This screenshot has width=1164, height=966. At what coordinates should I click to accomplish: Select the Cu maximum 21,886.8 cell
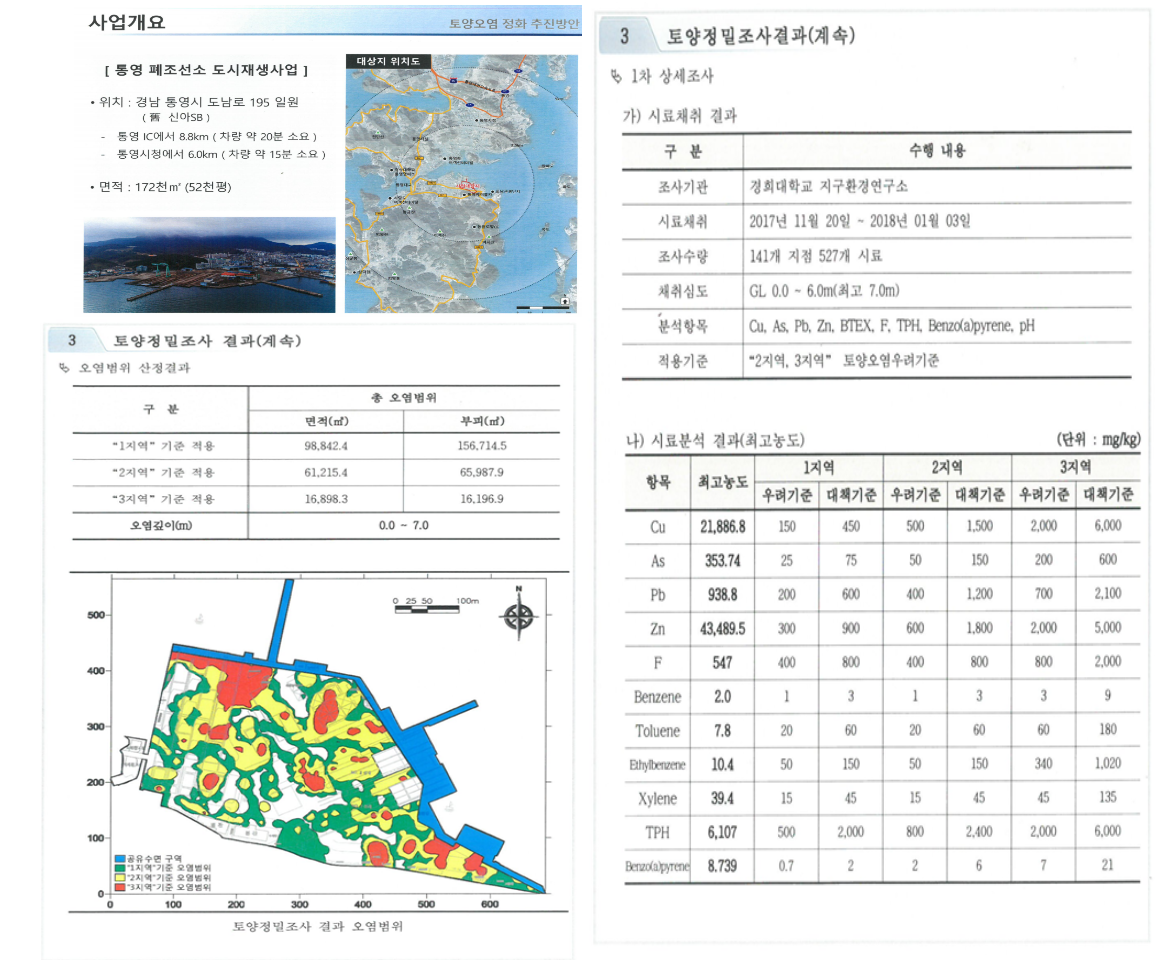723,527
